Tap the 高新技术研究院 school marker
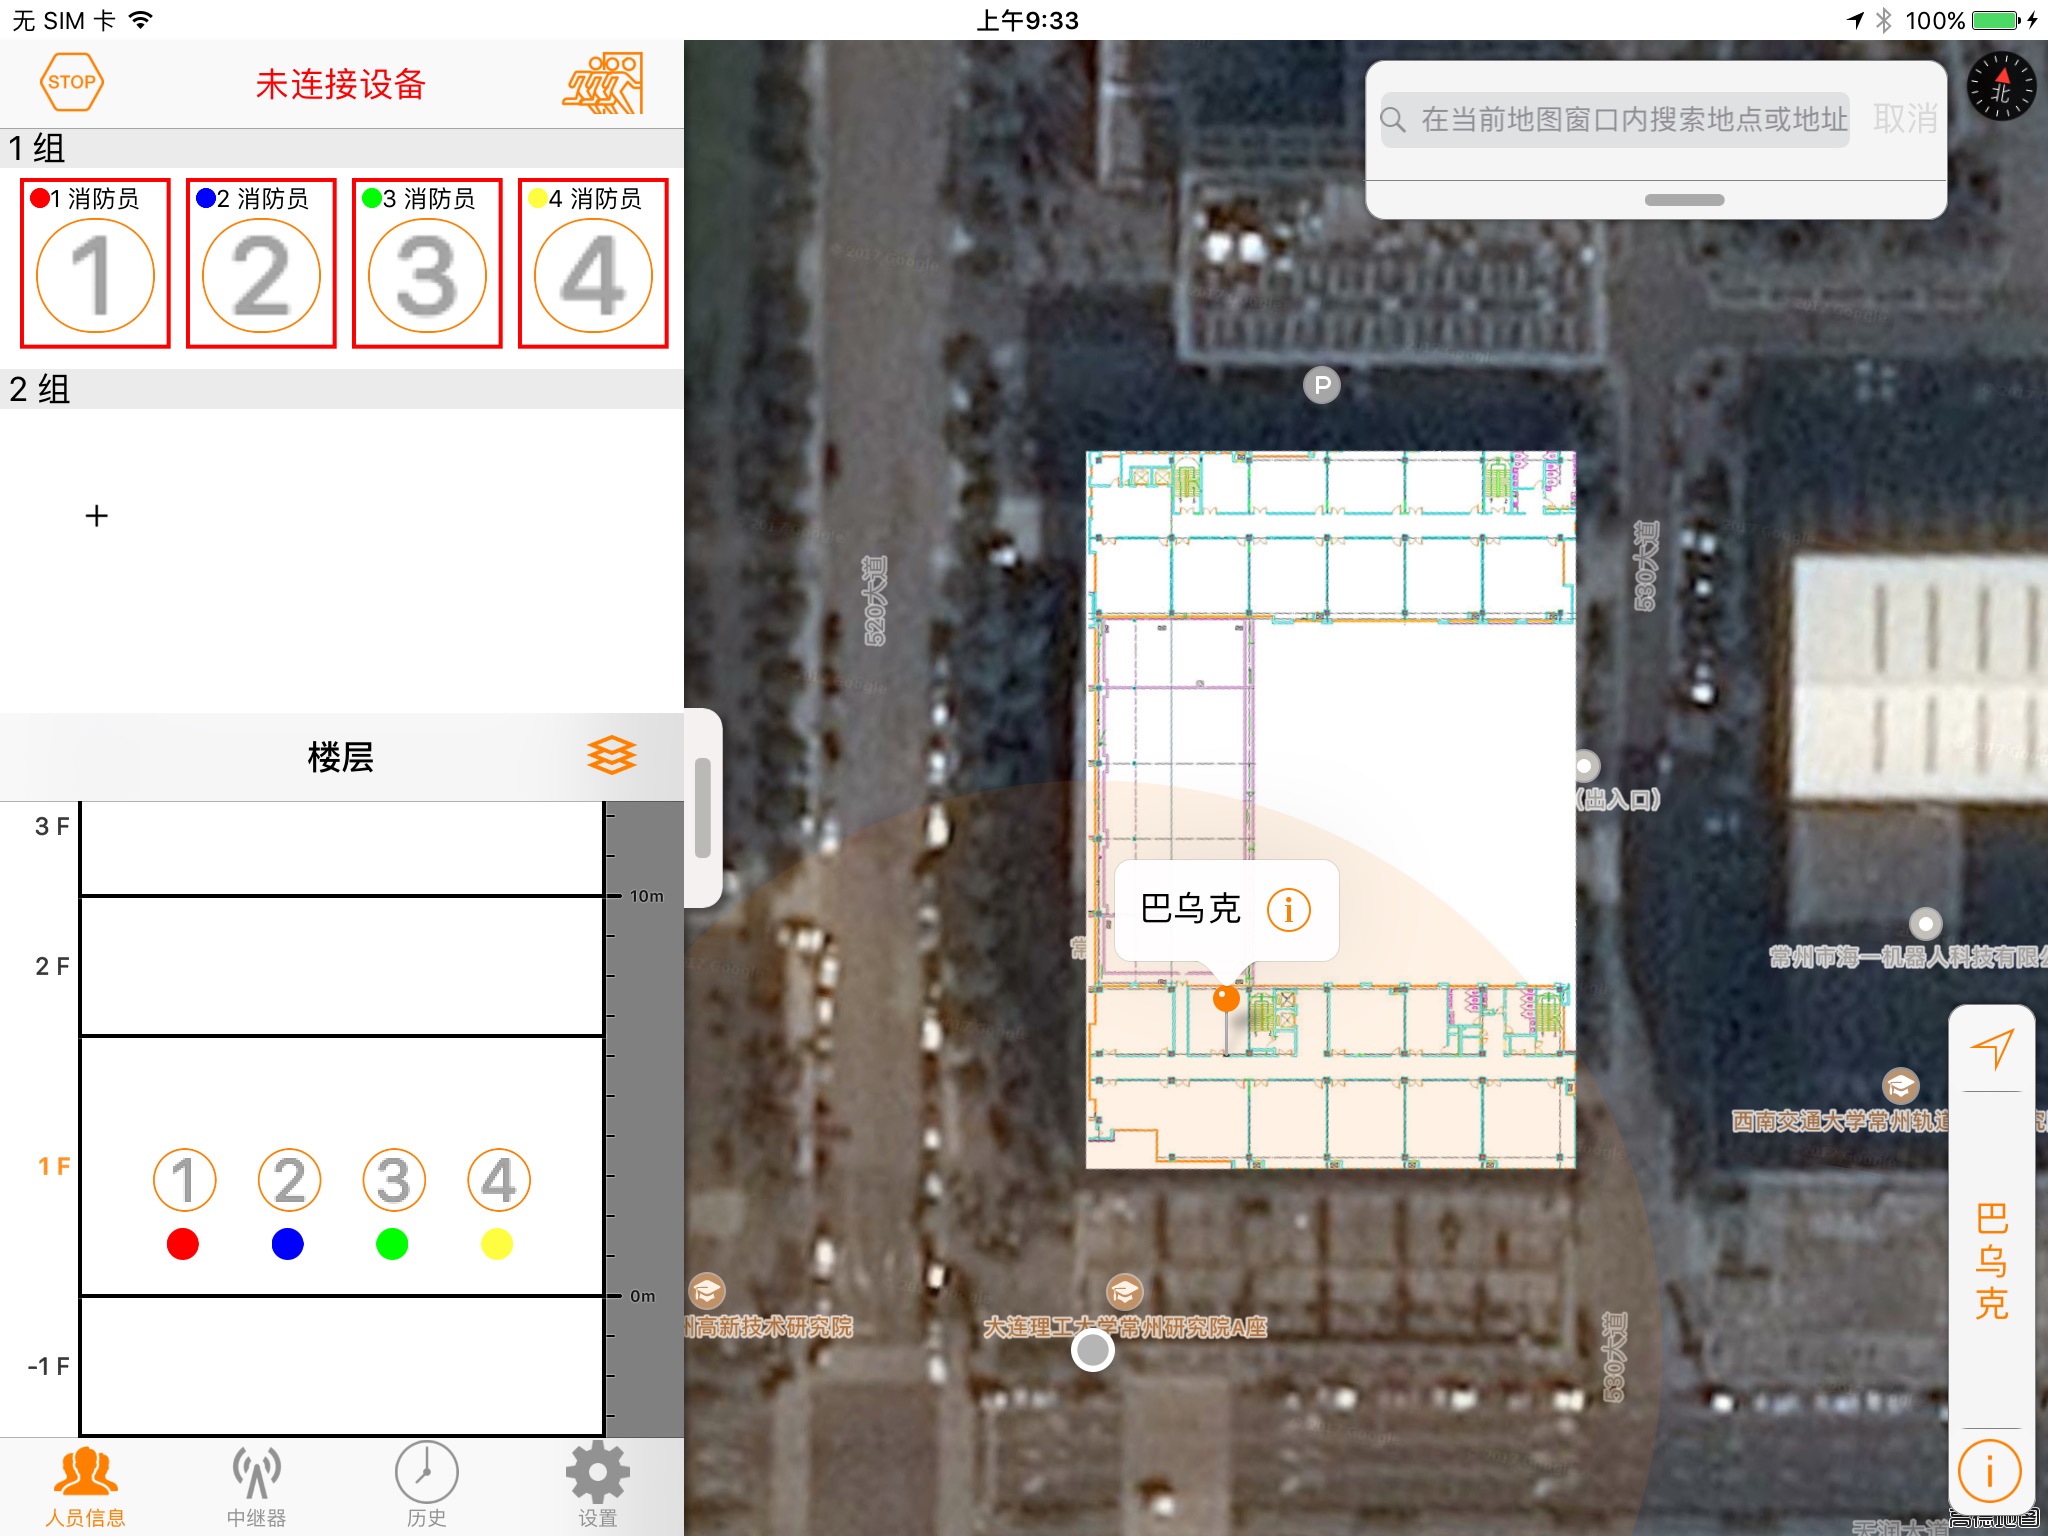Viewport: 2048px width, 1536px height. coord(706,1291)
